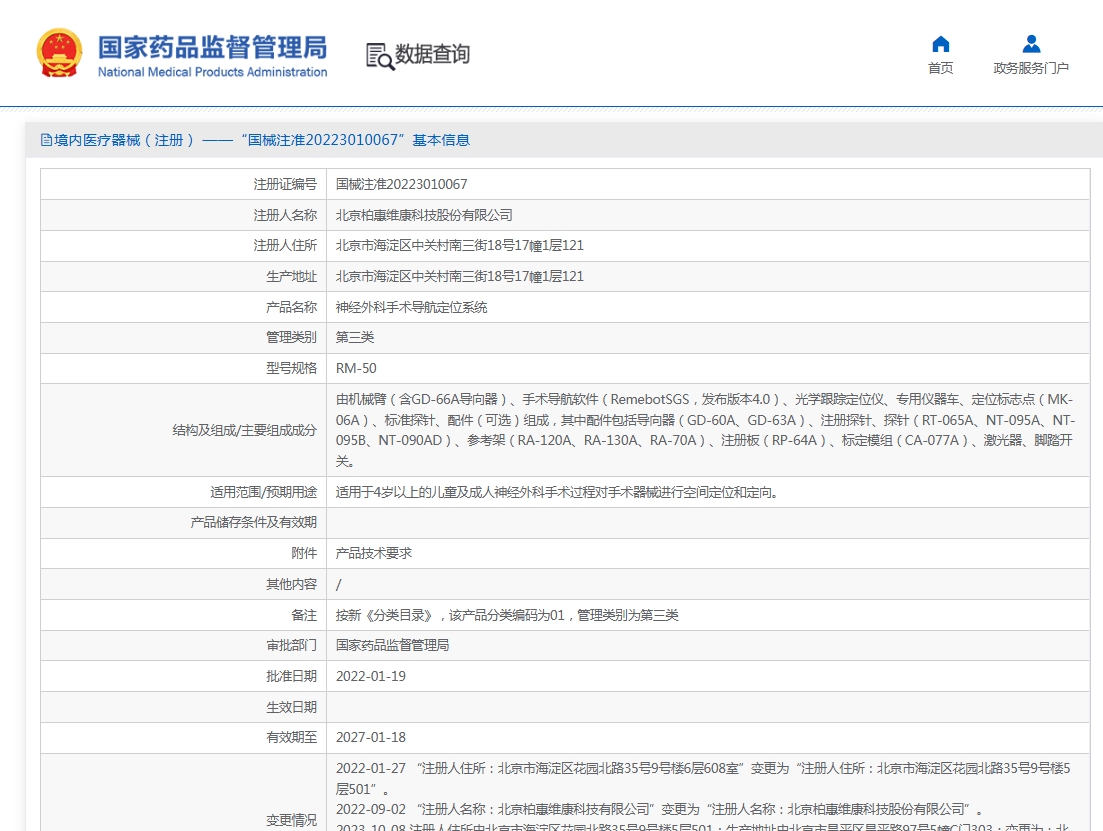The width and height of the screenshot is (1103, 831).
Task: Click the 注册证编号 label cell
Action: point(184,184)
